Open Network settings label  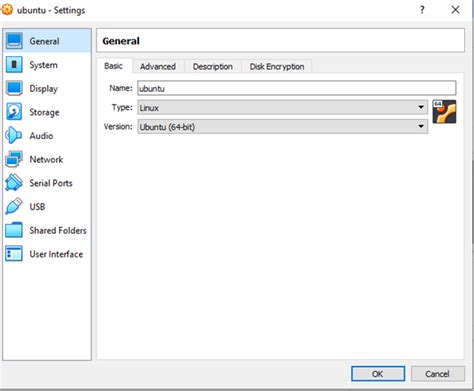click(46, 159)
